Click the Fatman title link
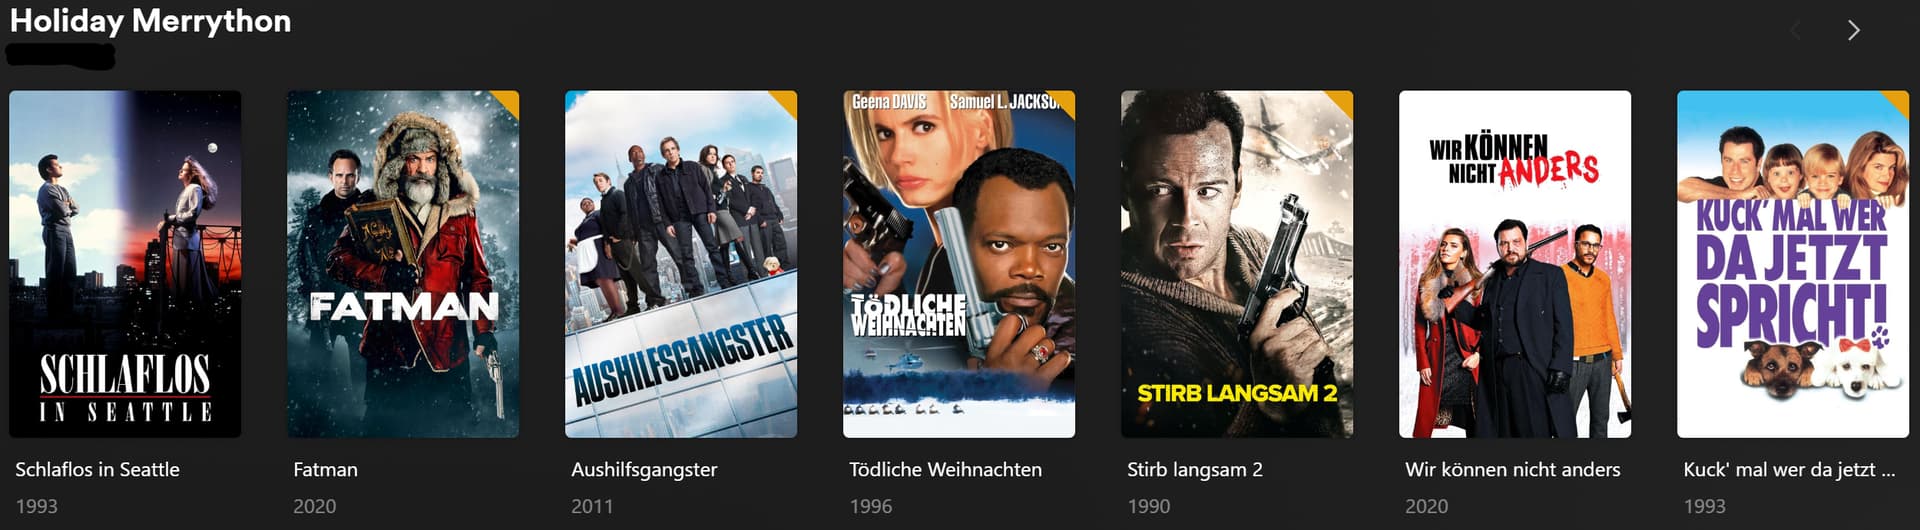Image resolution: width=1920 pixels, height=530 pixels. point(325,469)
